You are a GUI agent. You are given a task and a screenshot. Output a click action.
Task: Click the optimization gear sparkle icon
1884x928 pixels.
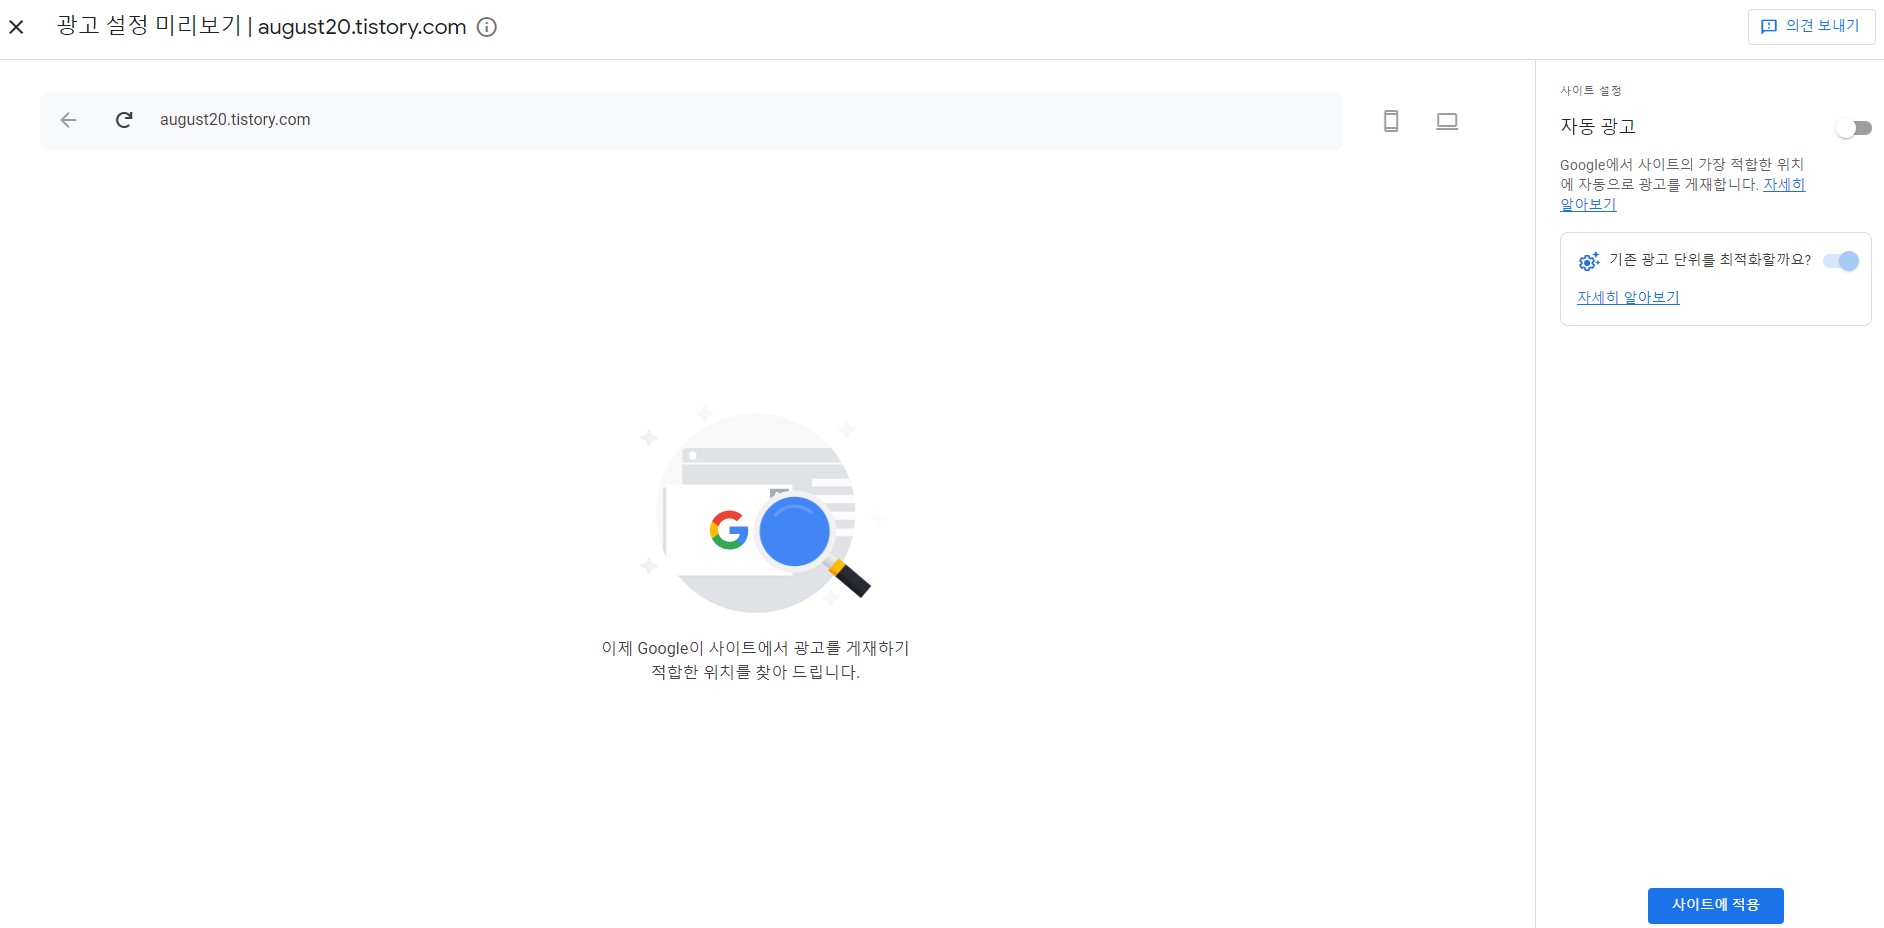coord(1589,261)
